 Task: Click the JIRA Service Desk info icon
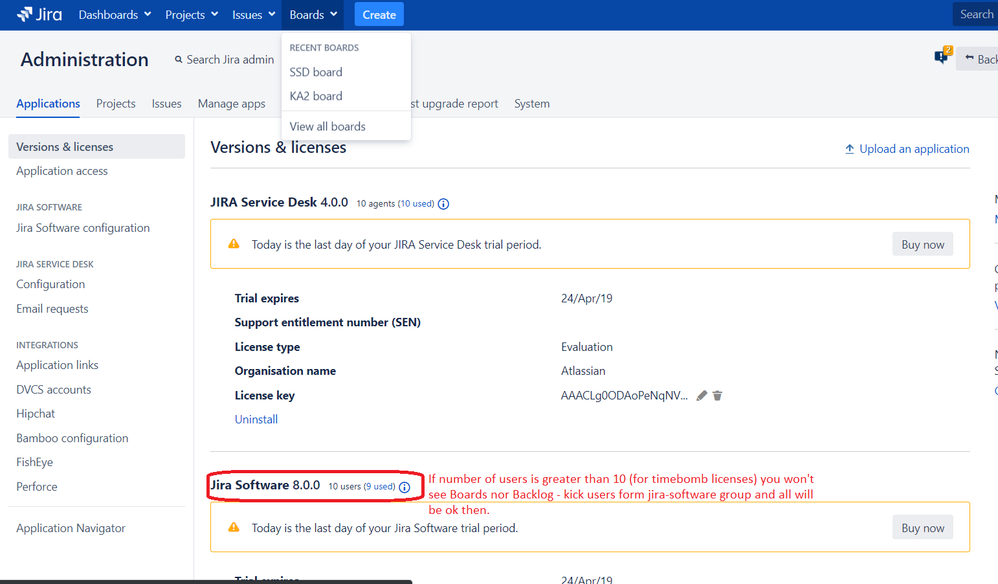[x=444, y=204]
